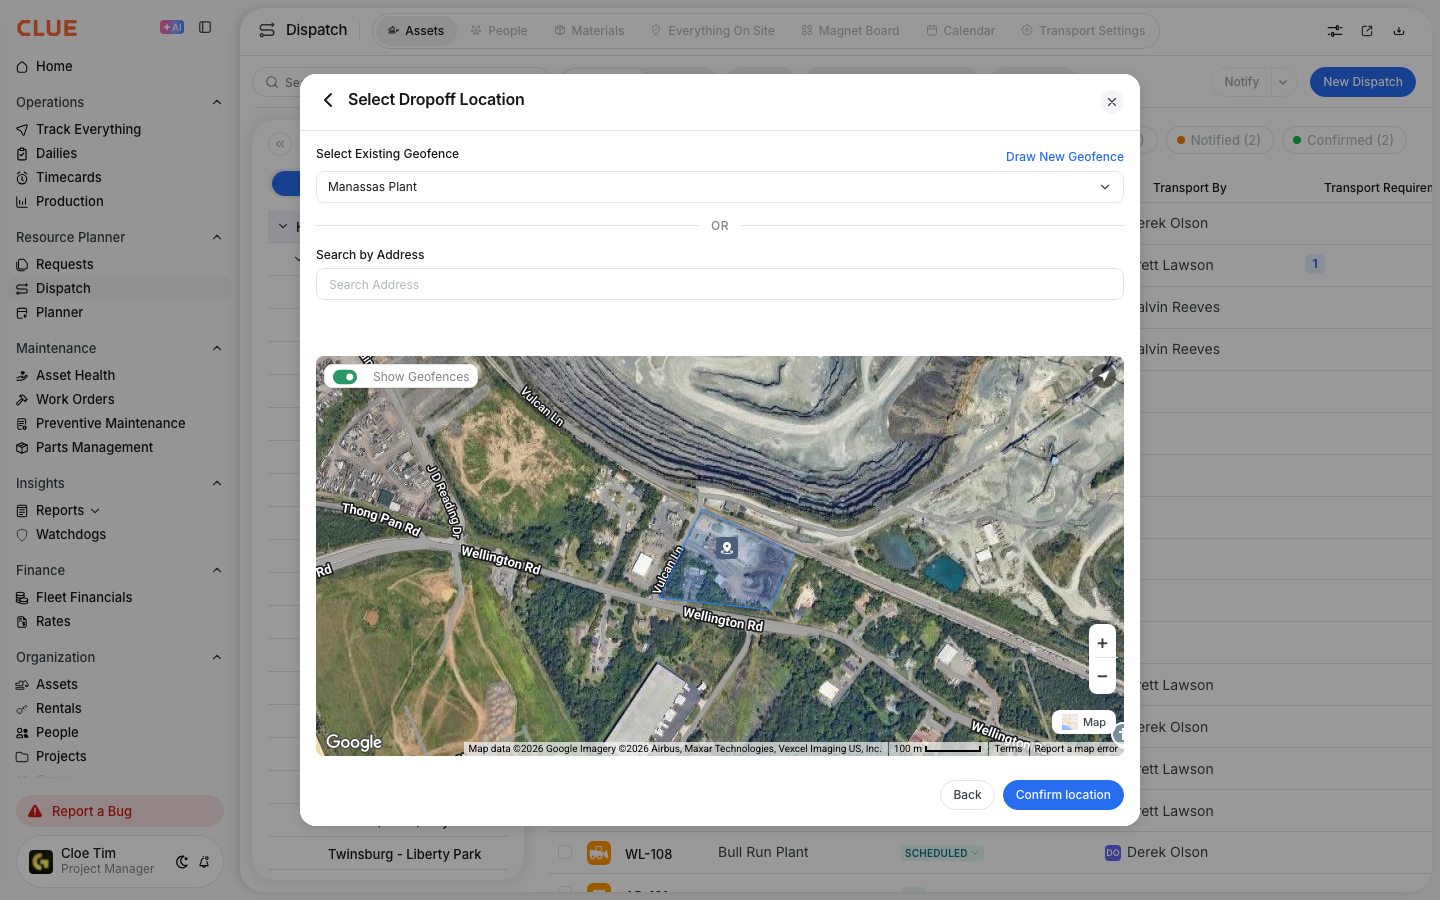Switch to Everything On Site tab

pos(712,31)
